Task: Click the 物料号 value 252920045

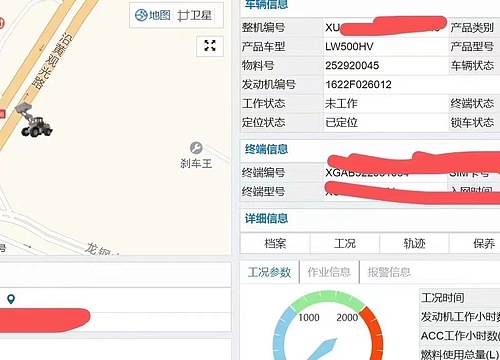Action: (x=352, y=65)
